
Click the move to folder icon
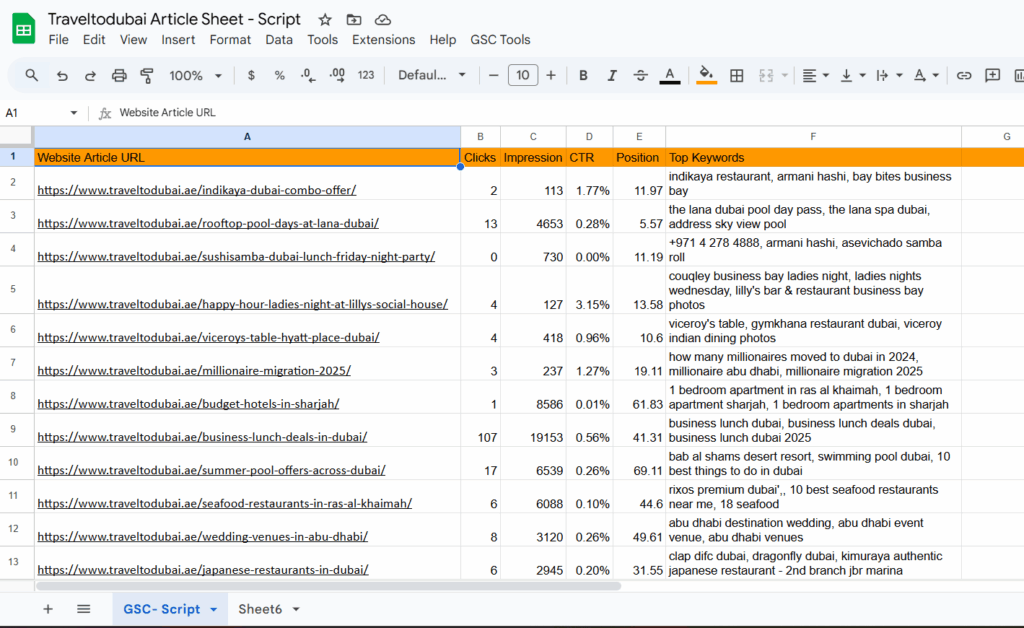click(354, 20)
